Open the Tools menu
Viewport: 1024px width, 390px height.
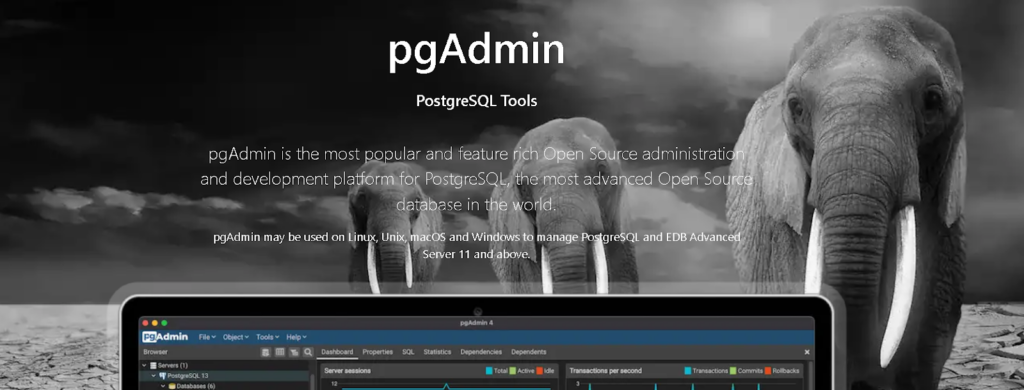pyautogui.click(x=268, y=337)
